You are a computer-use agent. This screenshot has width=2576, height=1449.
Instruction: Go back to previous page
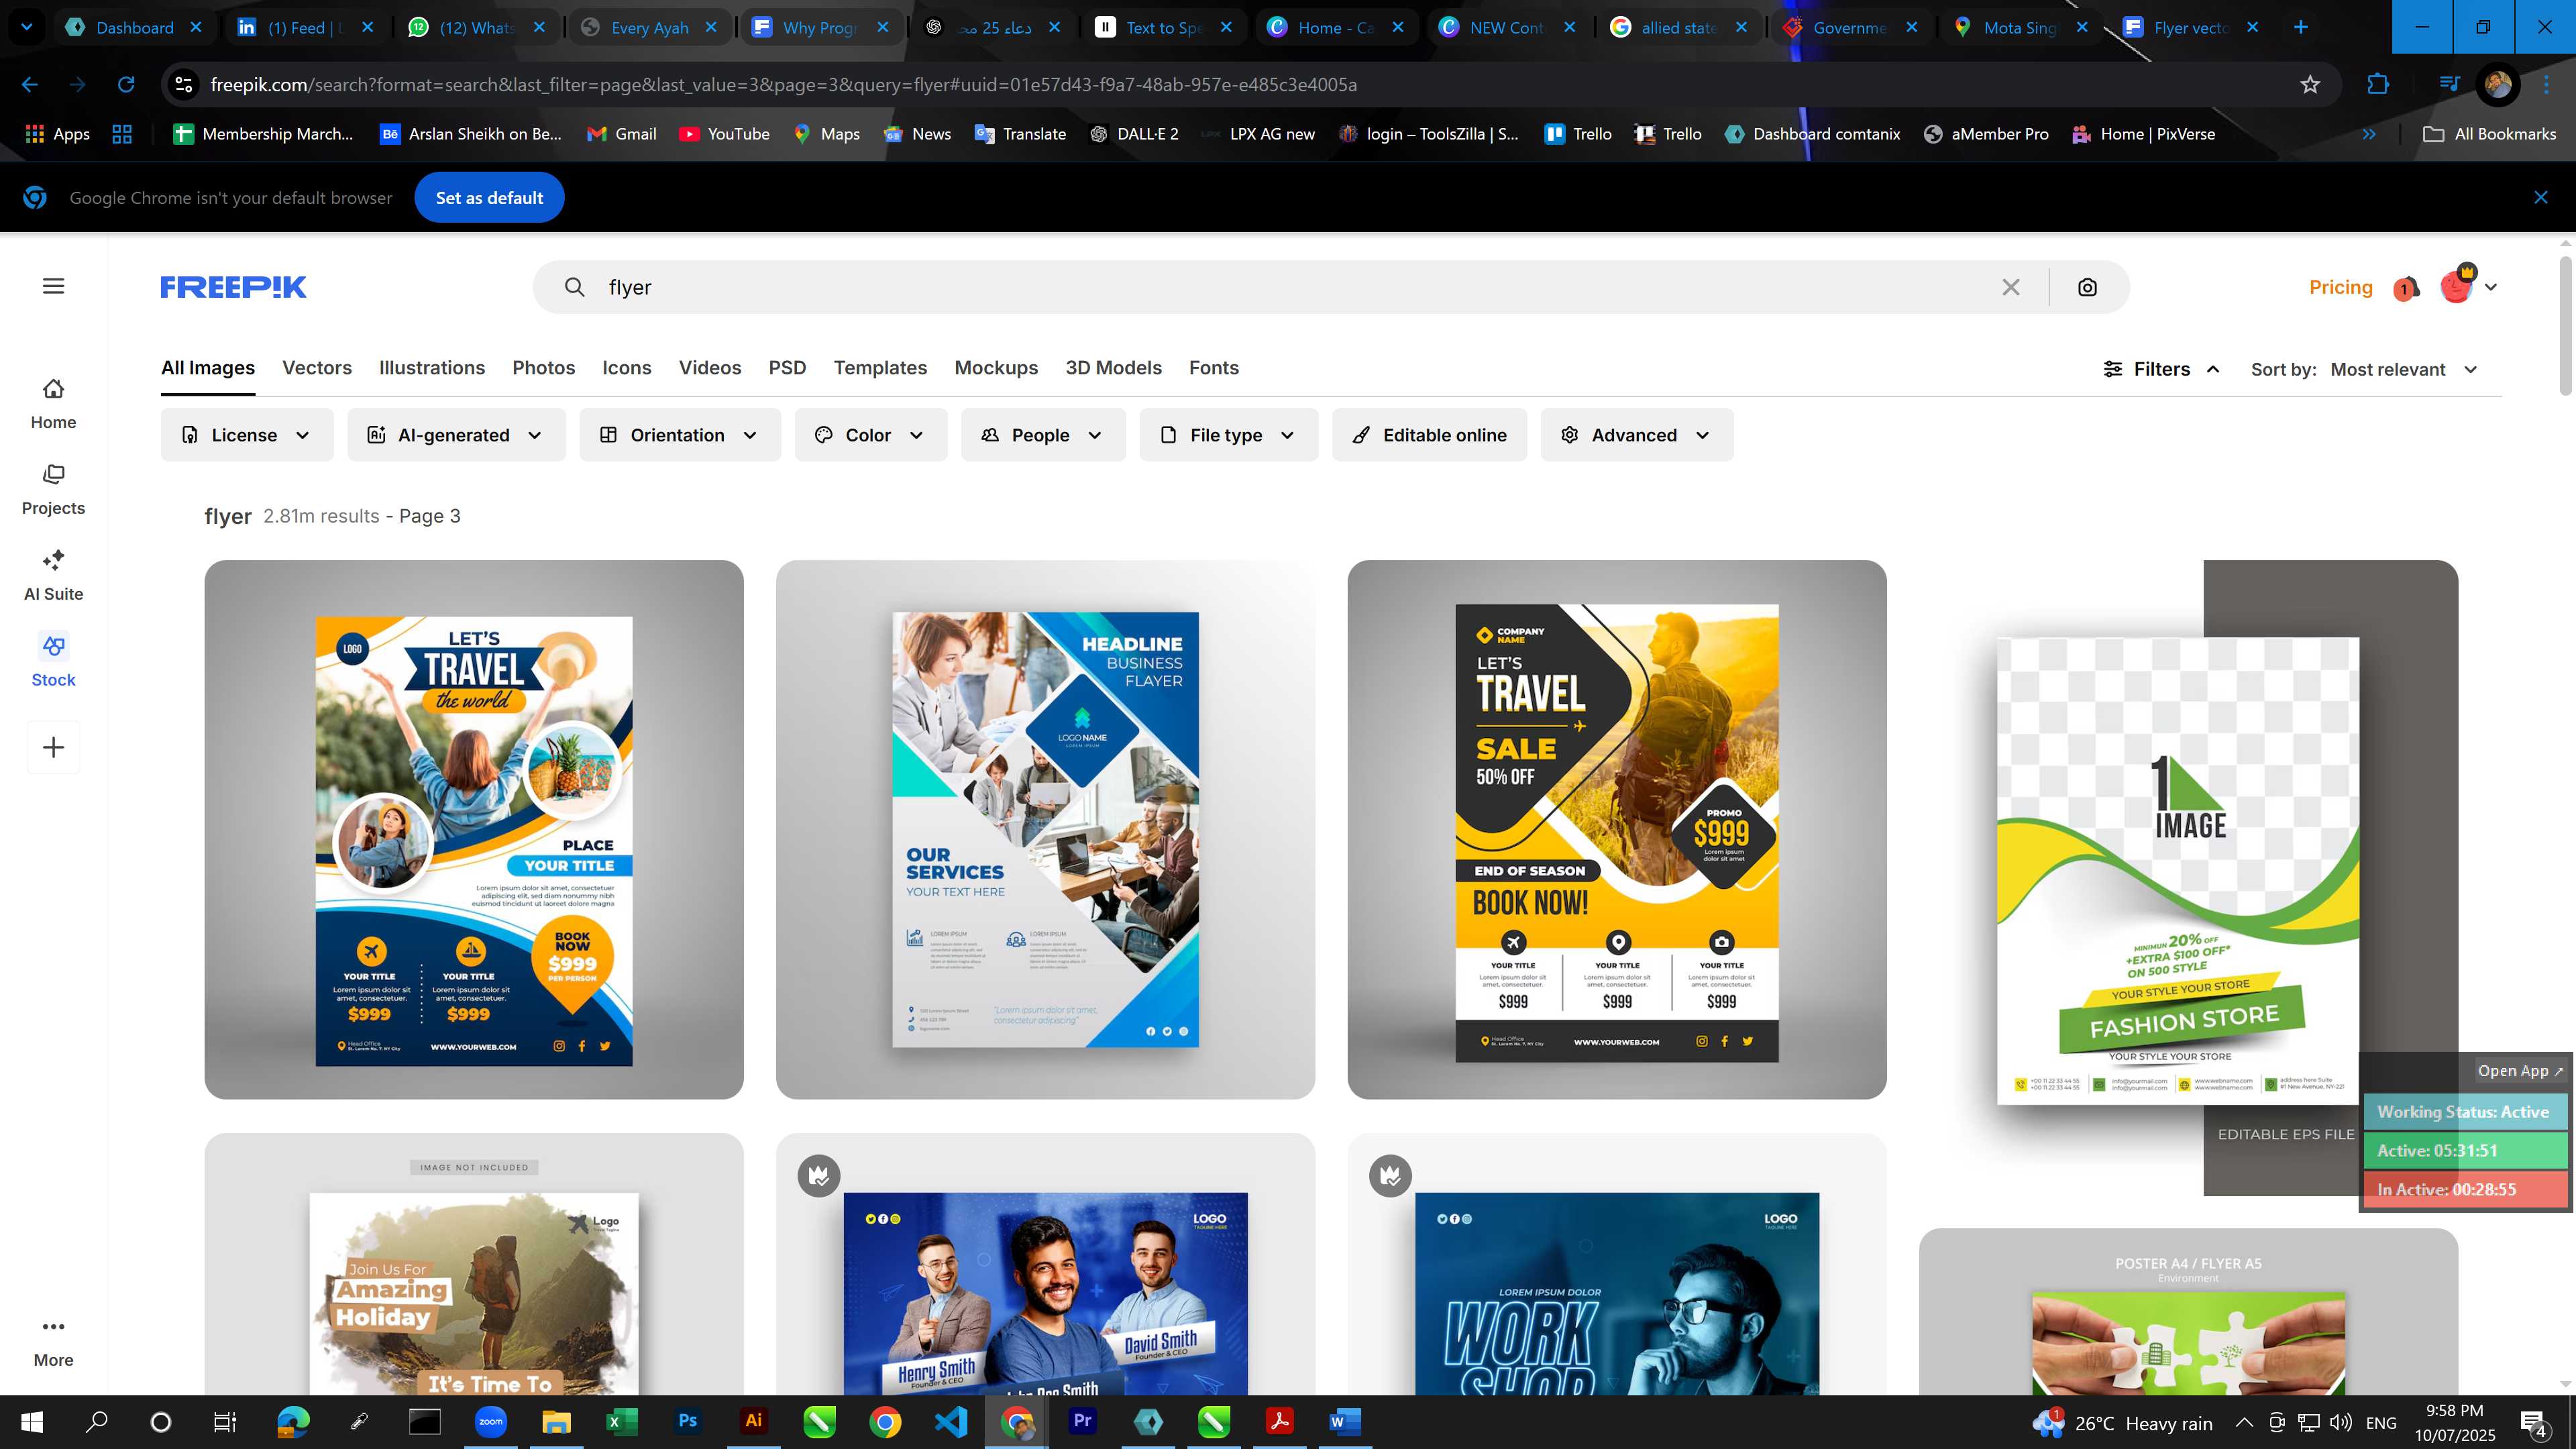point(30,85)
